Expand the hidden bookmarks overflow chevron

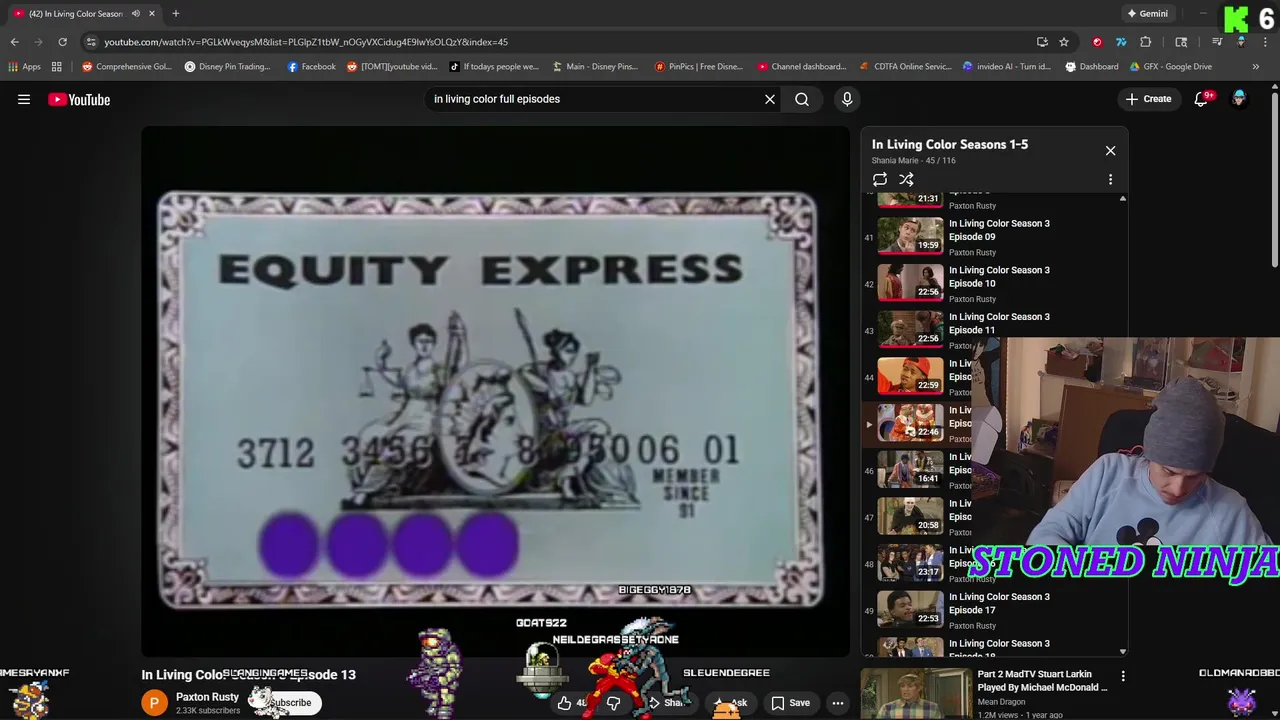point(1255,67)
